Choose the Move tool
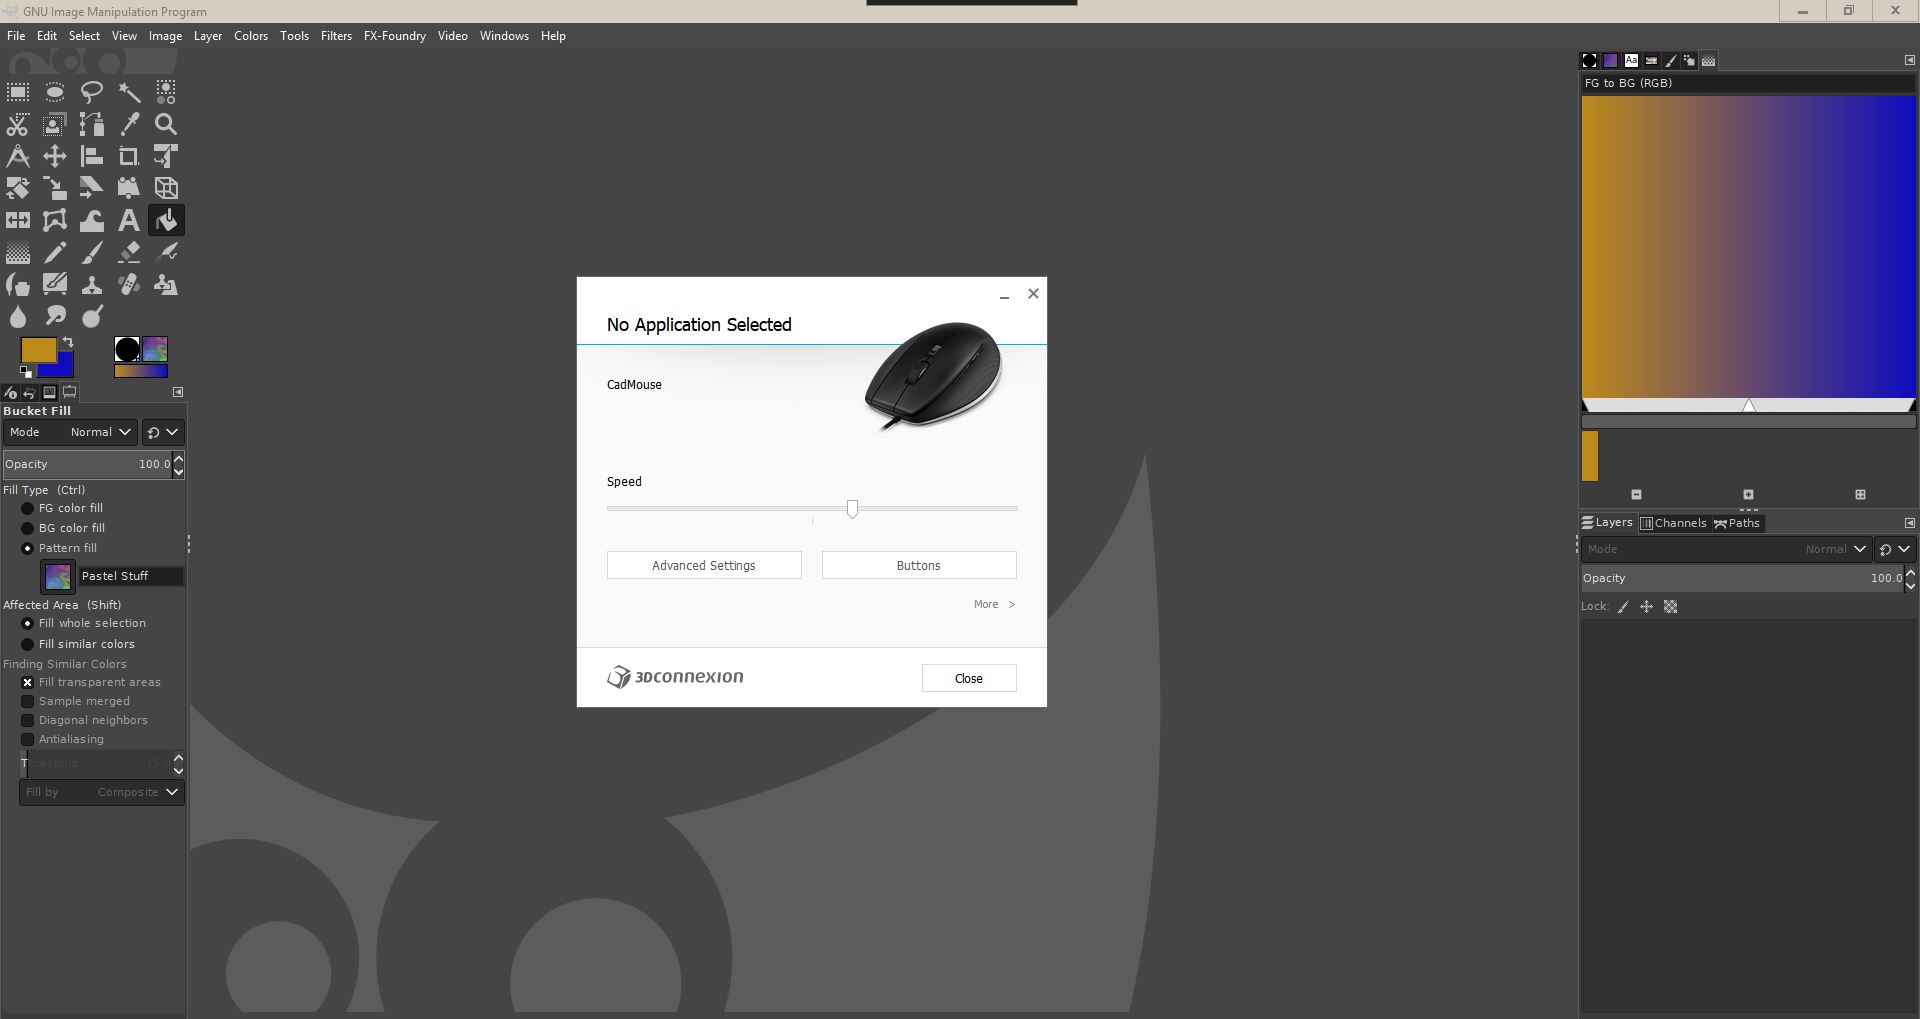This screenshot has width=1920, height=1019. coord(55,156)
